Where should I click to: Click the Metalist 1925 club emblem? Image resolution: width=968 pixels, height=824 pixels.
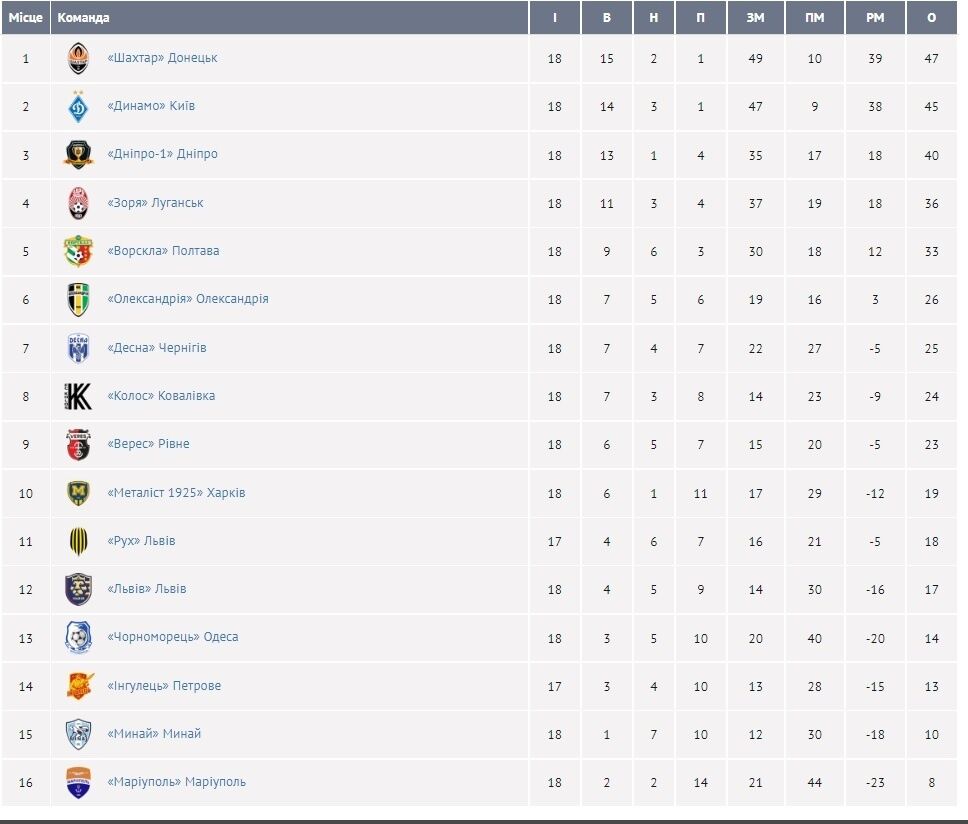tap(78, 493)
